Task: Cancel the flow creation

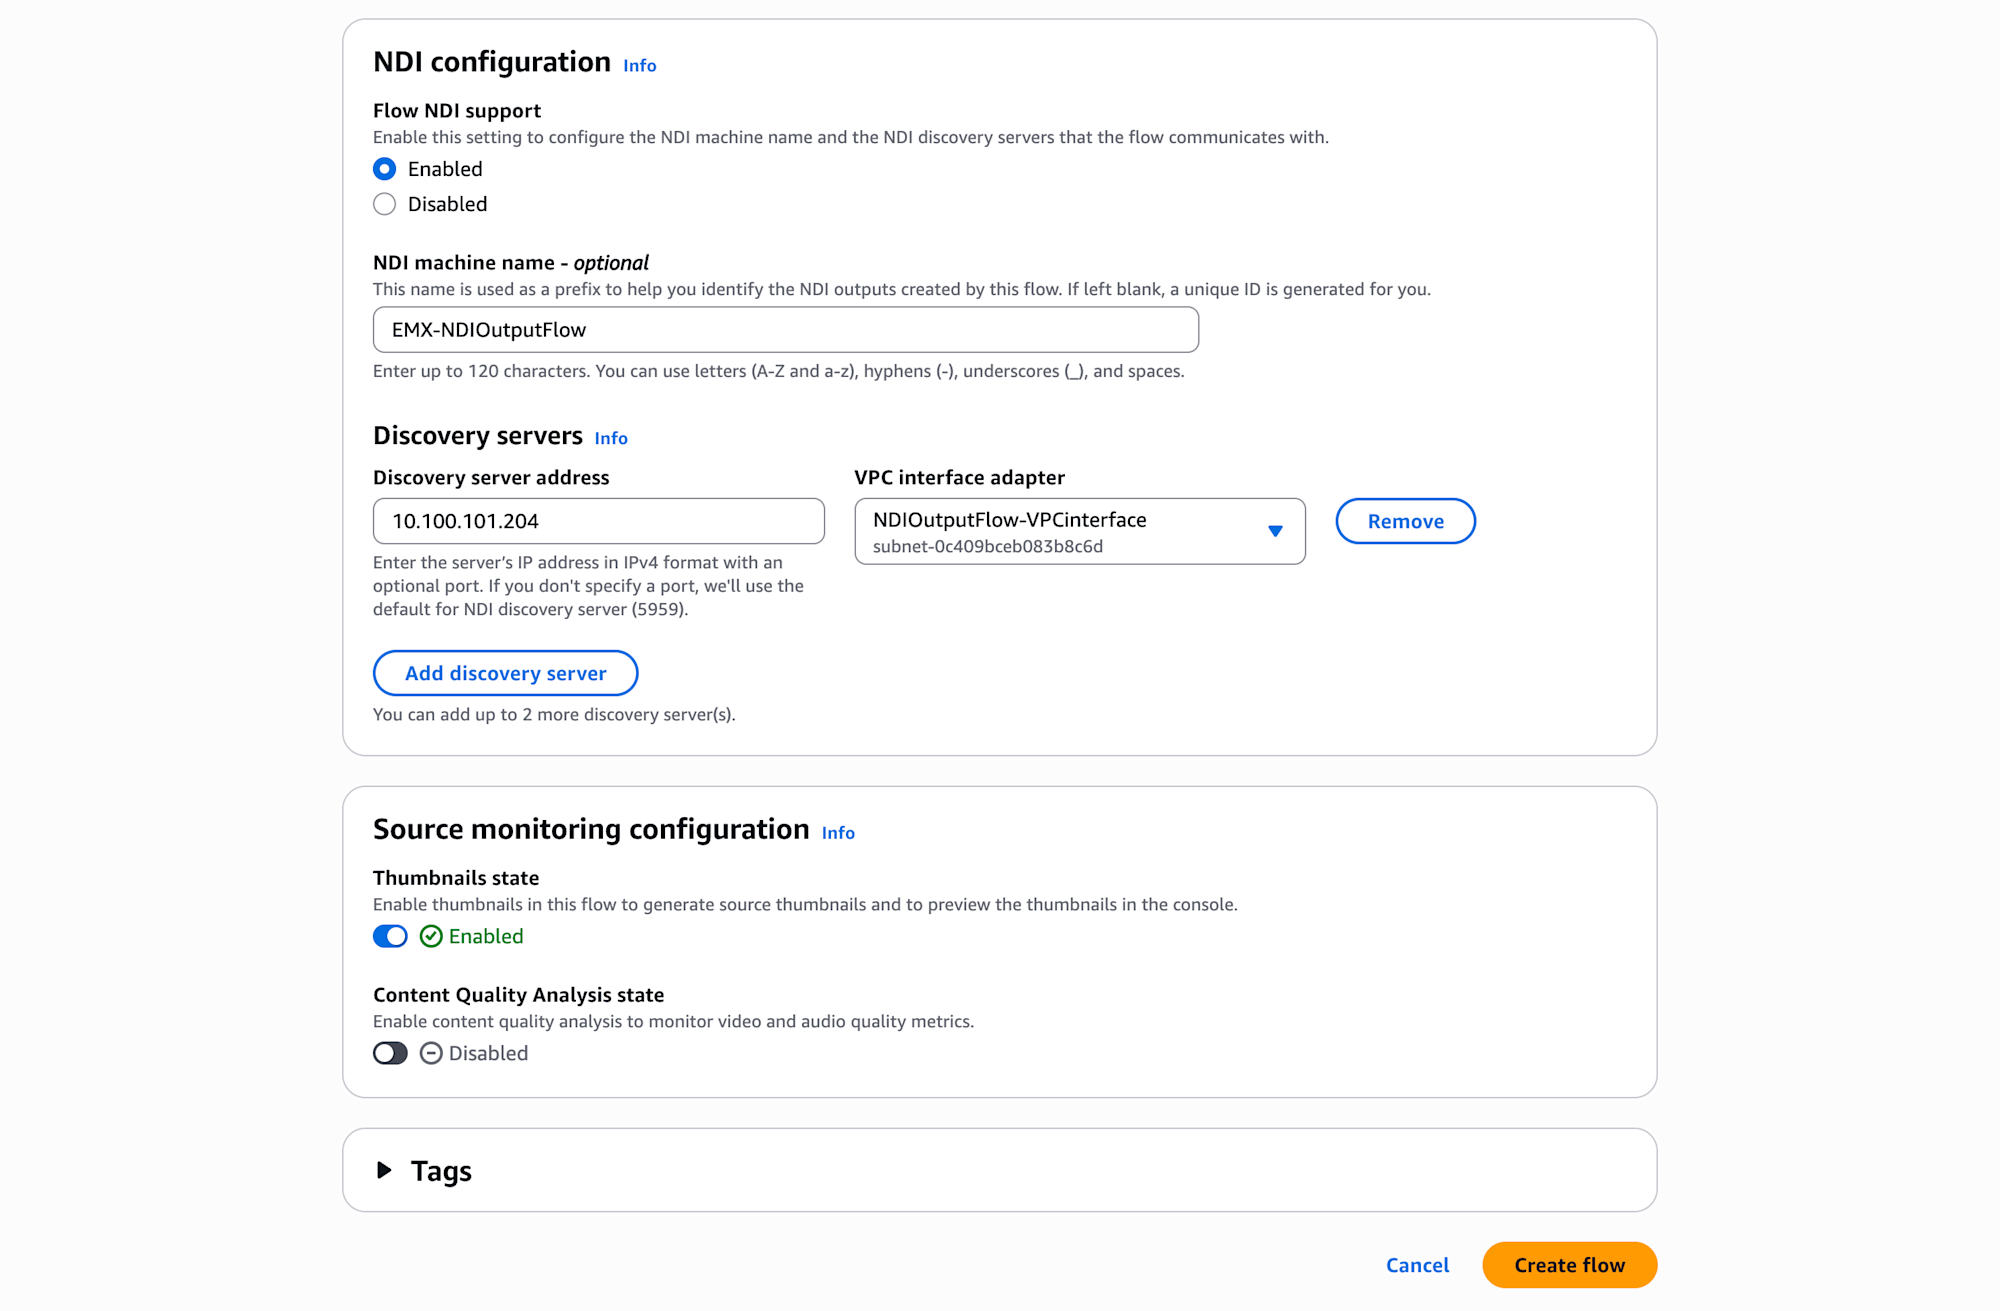Action: pyautogui.click(x=1417, y=1265)
